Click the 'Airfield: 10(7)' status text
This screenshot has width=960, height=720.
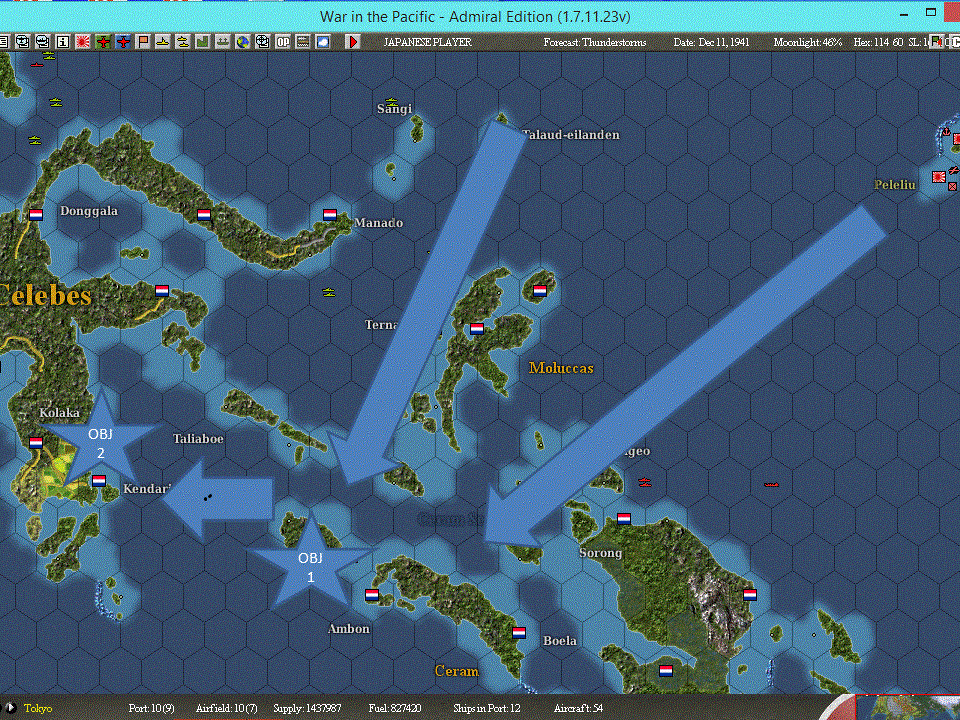click(227, 708)
